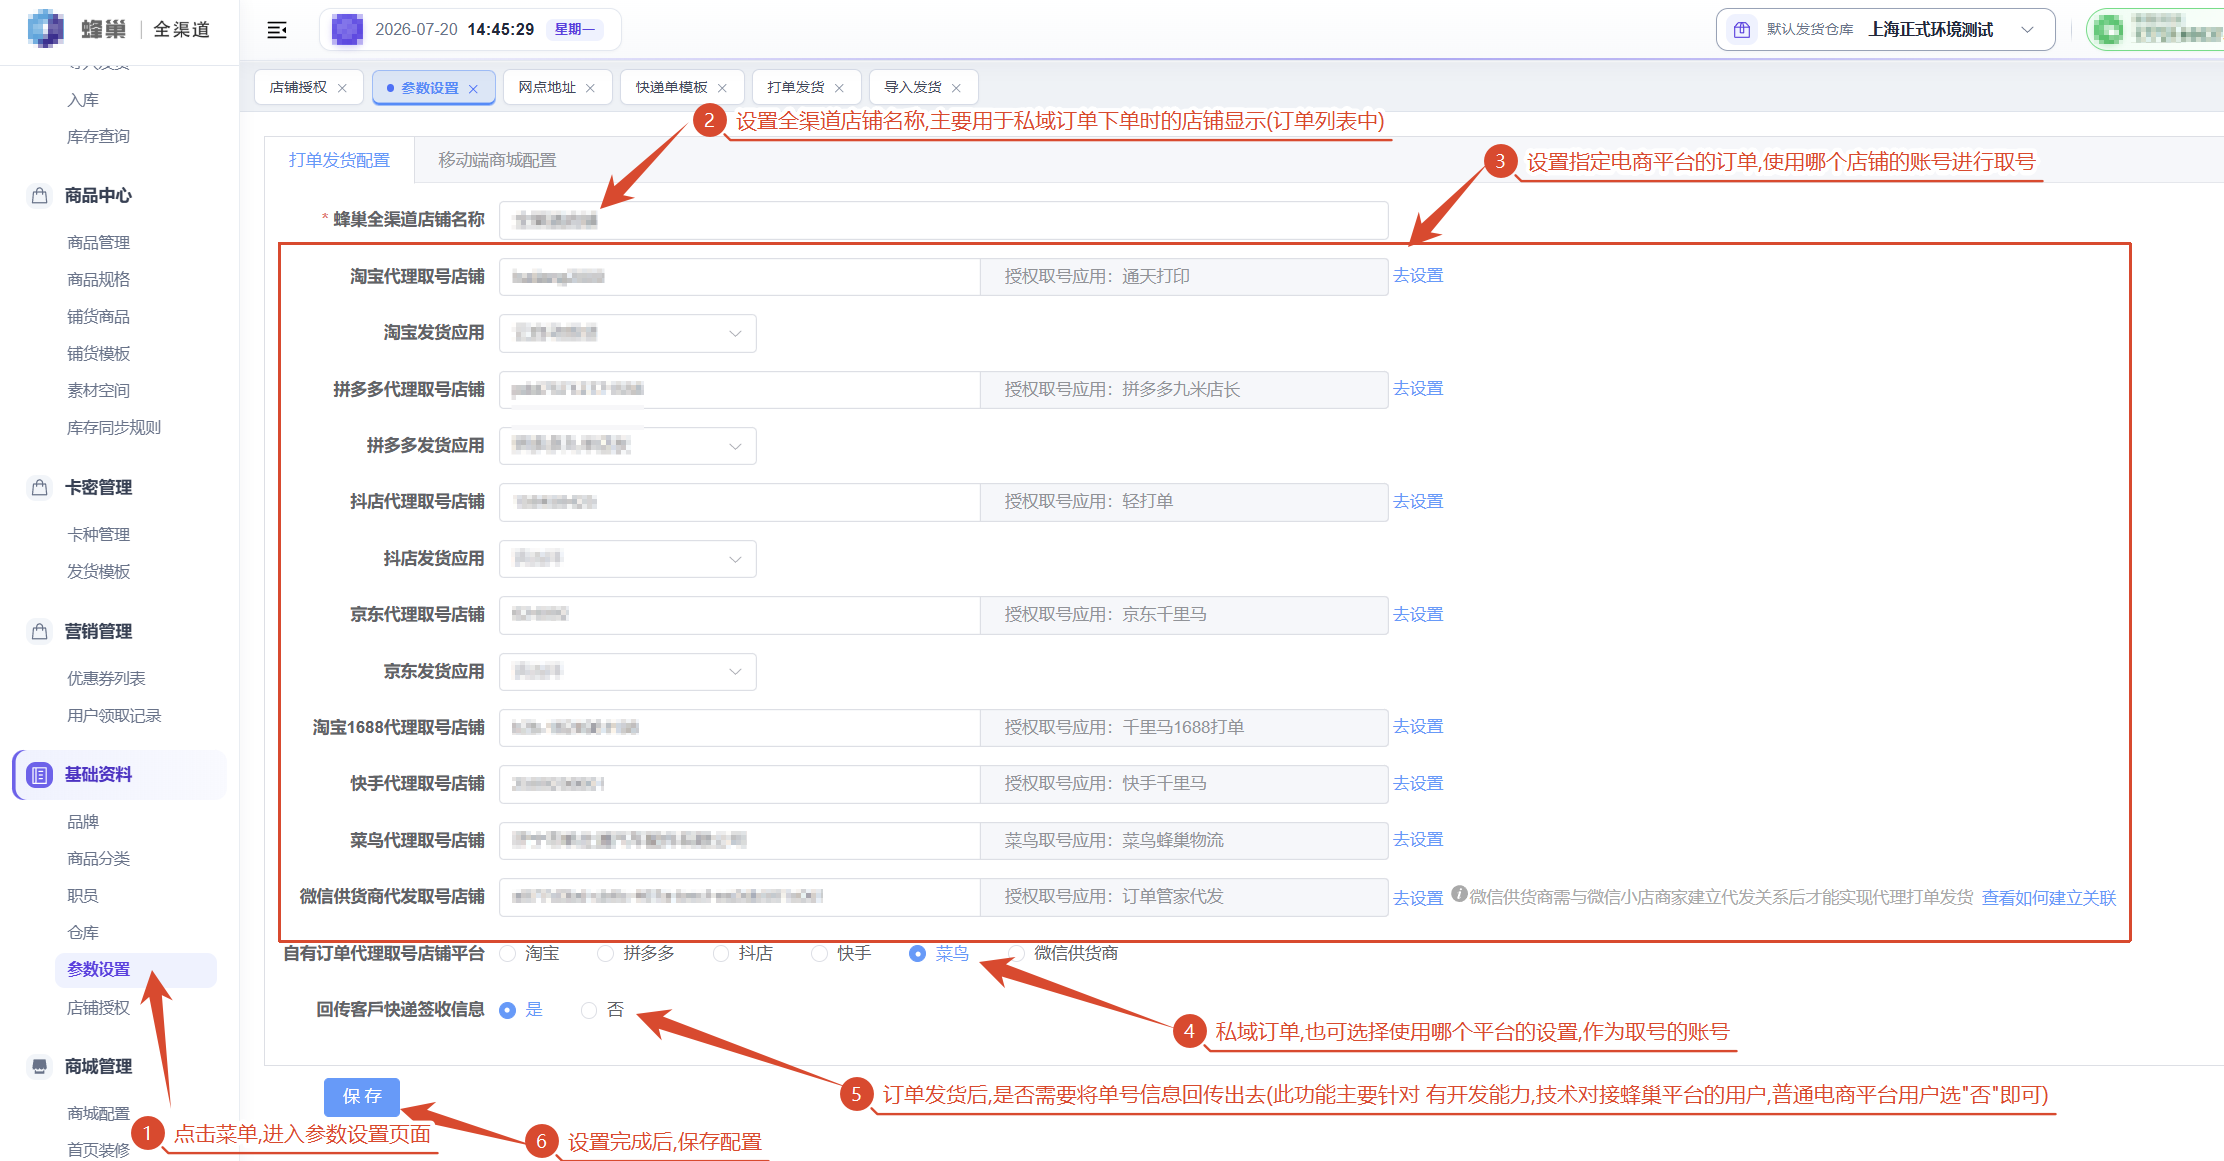This screenshot has width=2224, height=1161.
Task: Open 商品分类 in the sidebar
Action: coord(98,859)
